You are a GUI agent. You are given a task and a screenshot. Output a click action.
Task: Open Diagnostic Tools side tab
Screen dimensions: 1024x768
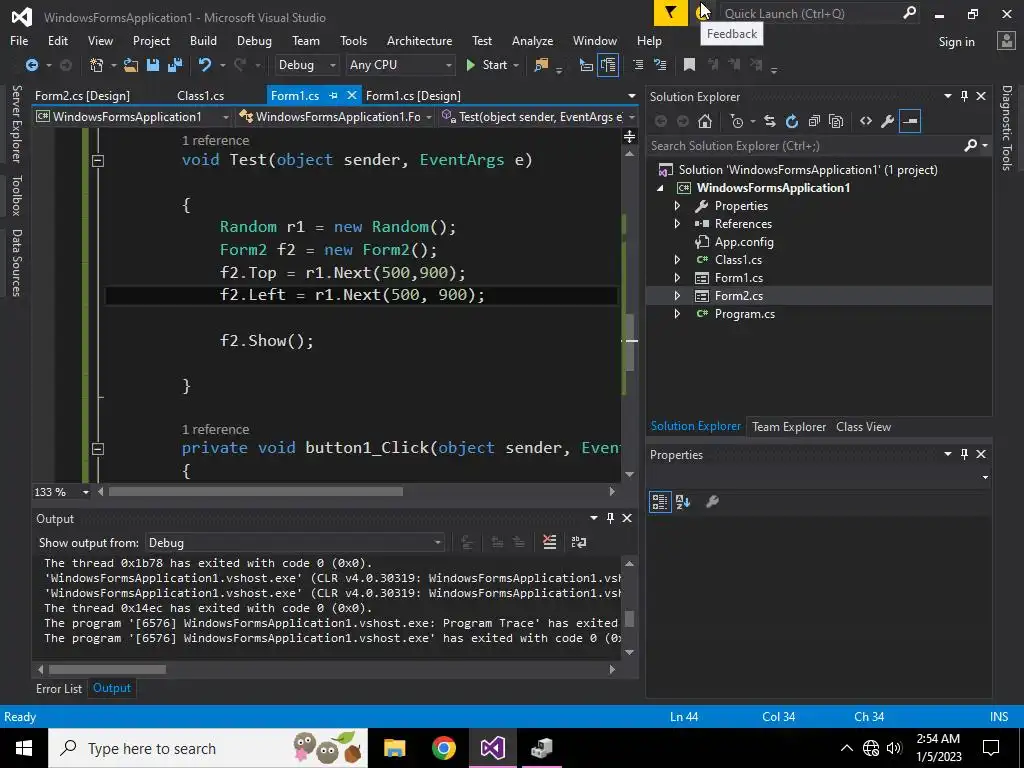[x=1006, y=128]
